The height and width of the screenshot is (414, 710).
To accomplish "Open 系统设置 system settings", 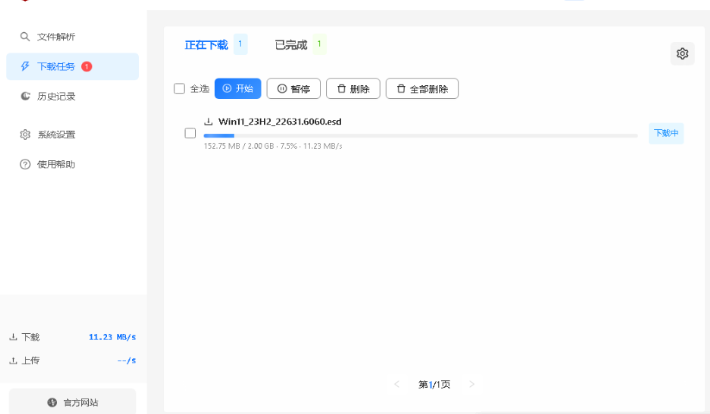I will tap(56, 135).
